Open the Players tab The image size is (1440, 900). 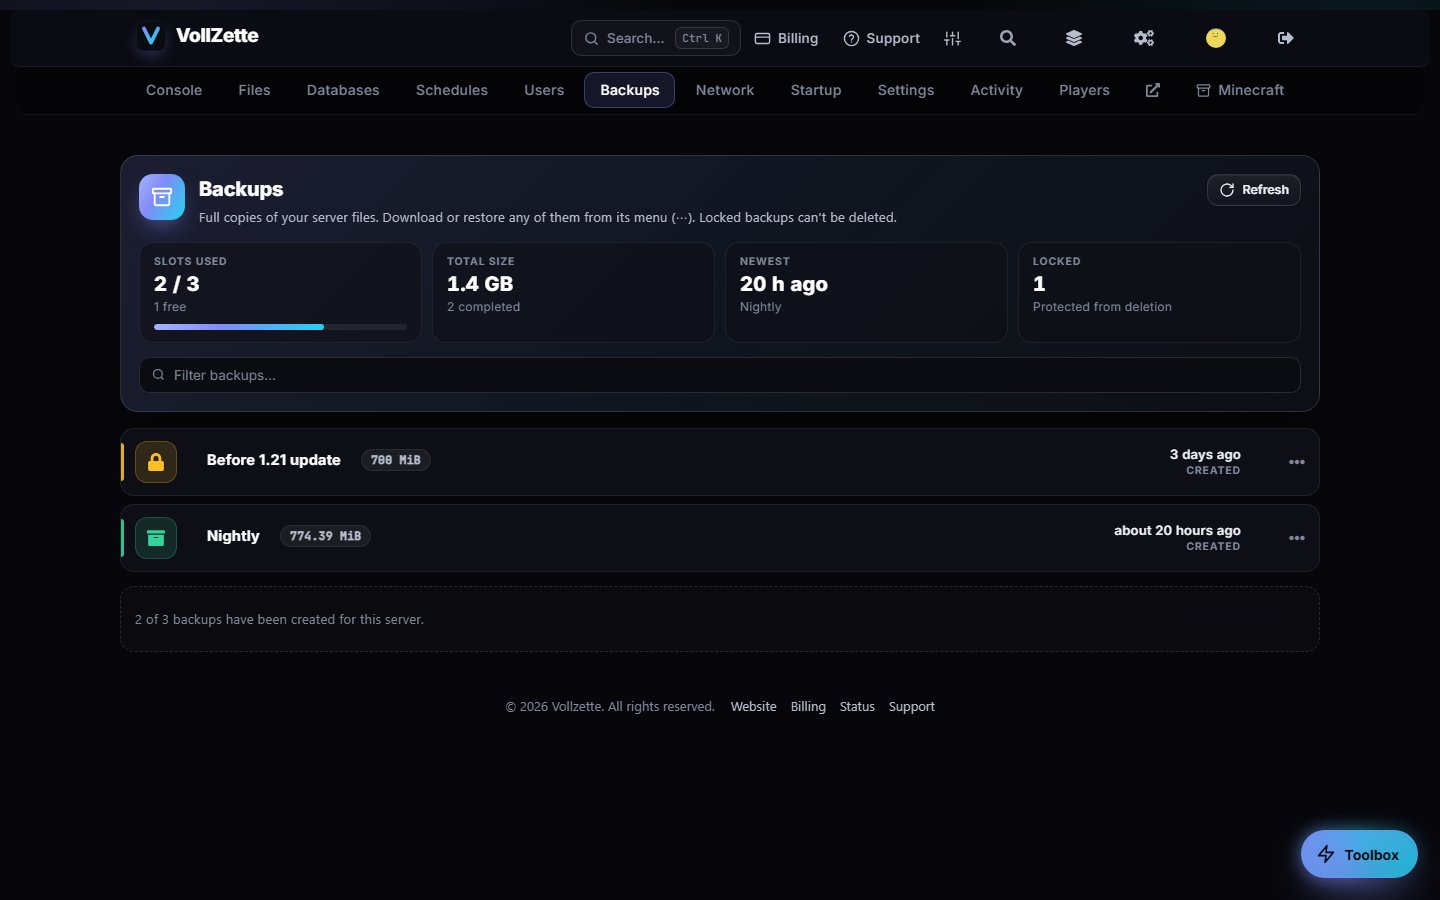1084,90
